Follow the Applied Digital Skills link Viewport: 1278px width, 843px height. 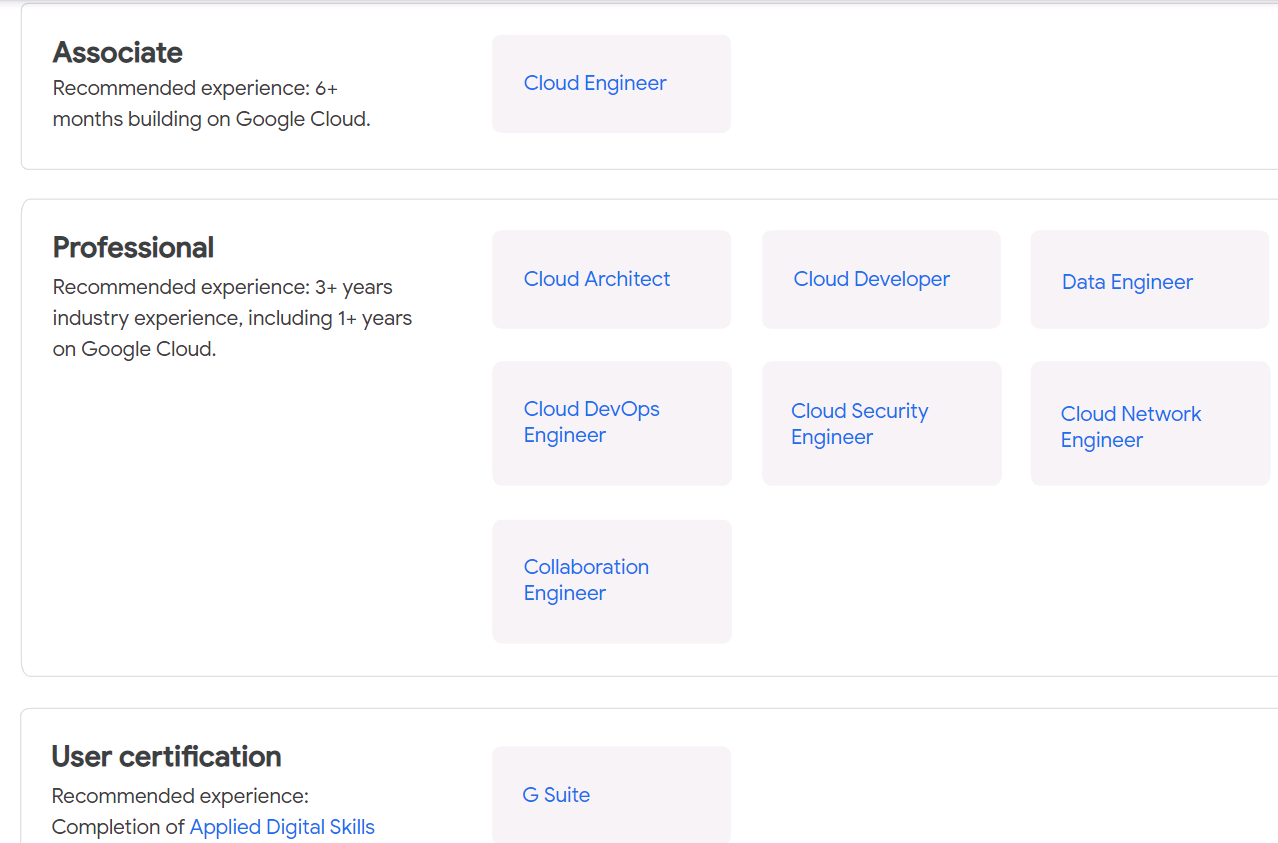(282, 827)
